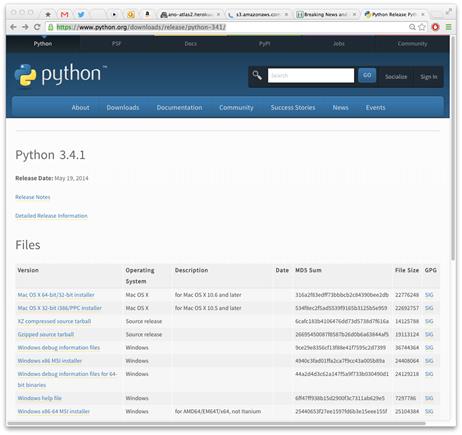
Task: Open the Release Notes link
Action: [33, 197]
